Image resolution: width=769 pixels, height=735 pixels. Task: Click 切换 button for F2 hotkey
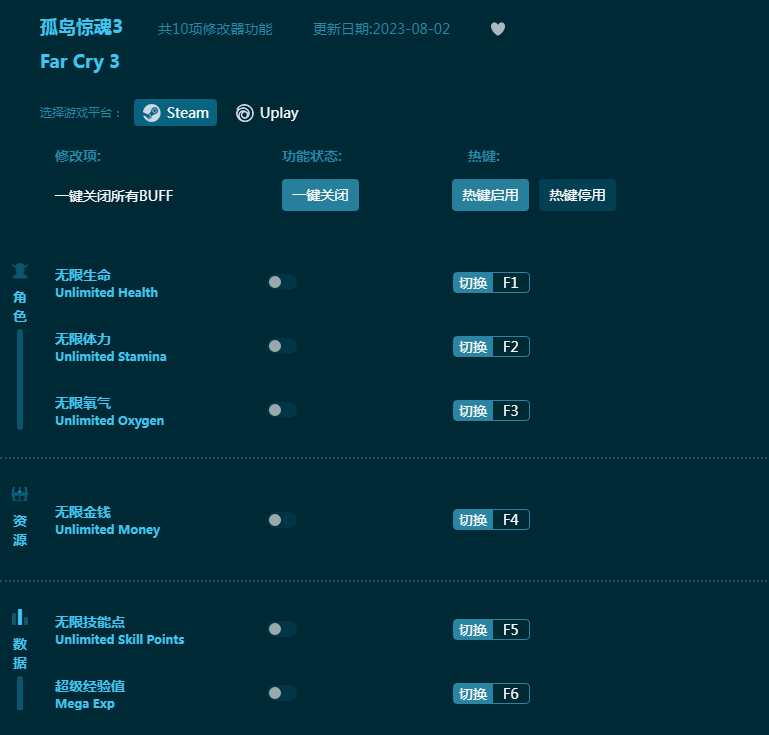click(473, 347)
